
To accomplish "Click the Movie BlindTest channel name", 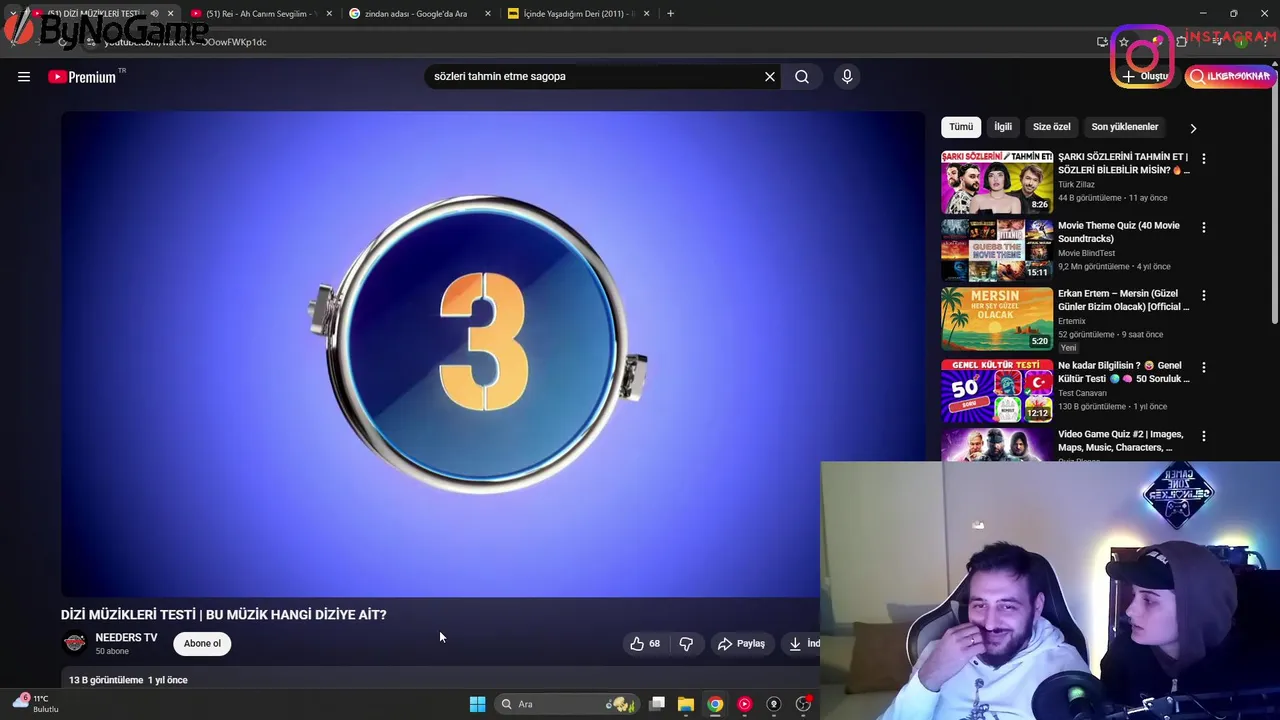I will pos(1086,253).
